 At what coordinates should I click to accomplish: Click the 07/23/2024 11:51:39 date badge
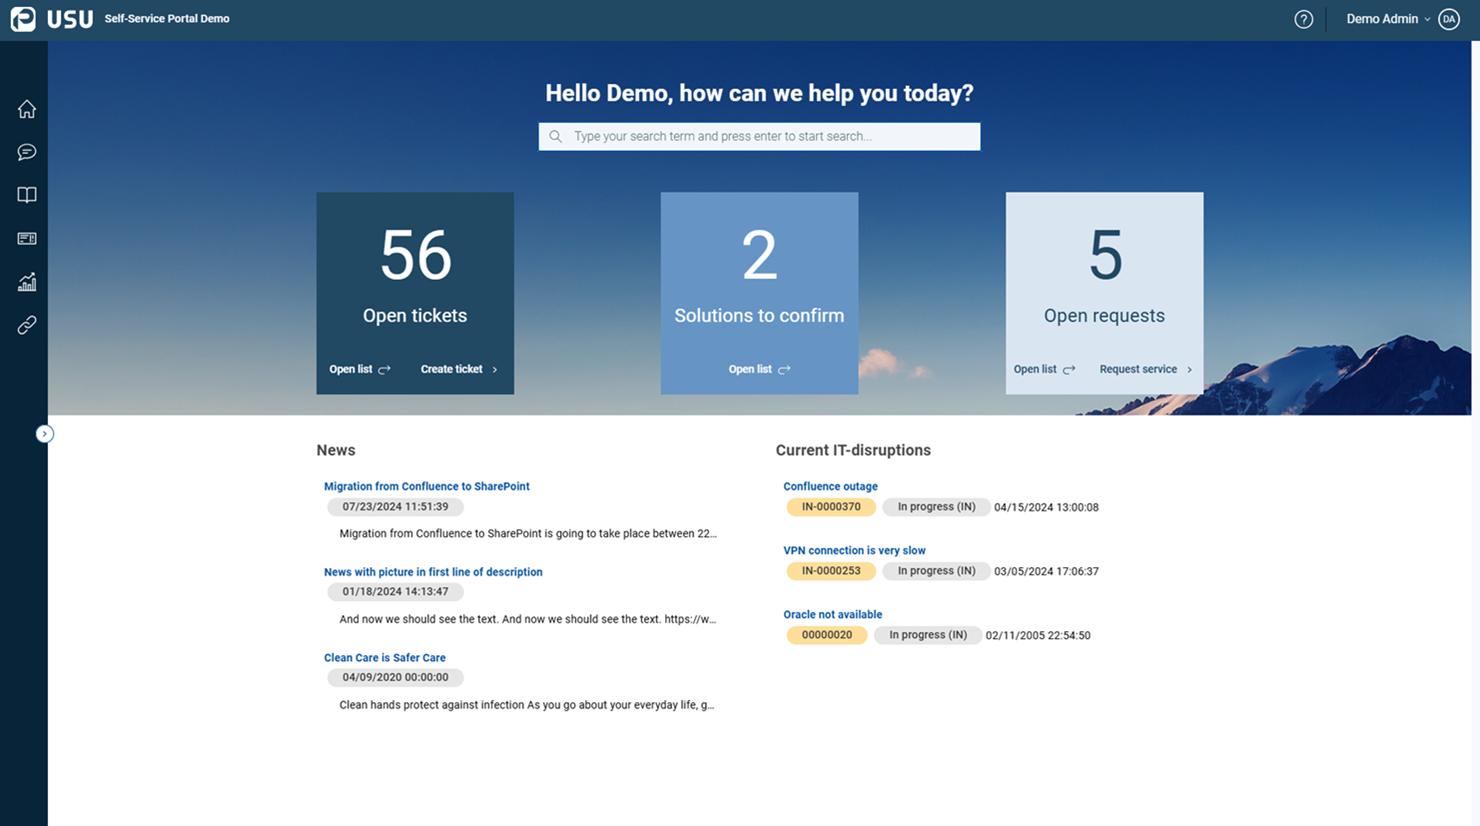(x=395, y=507)
